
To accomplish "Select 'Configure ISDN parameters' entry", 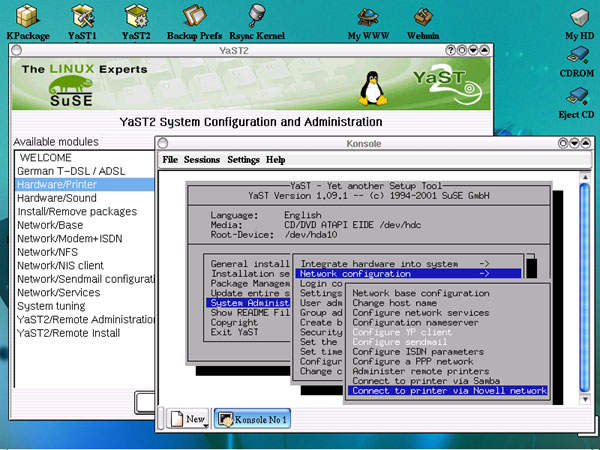I will pos(448,352).
